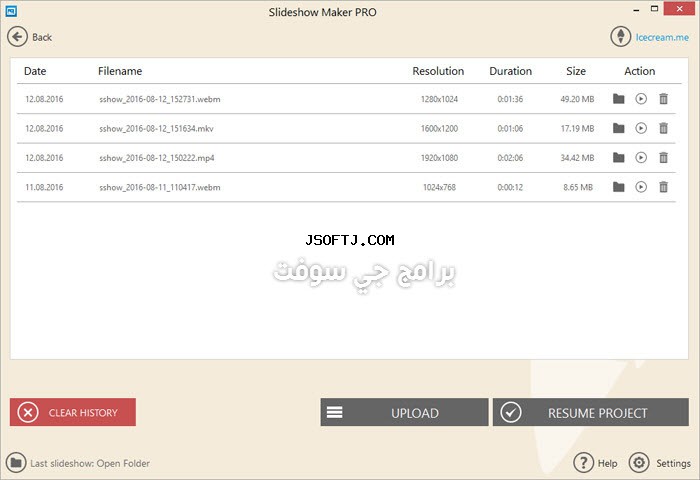Viewport: 700px width, 480px height.
Task: Sort by the Duration column header
Action: pyautogui.click(x=510, y=71)
